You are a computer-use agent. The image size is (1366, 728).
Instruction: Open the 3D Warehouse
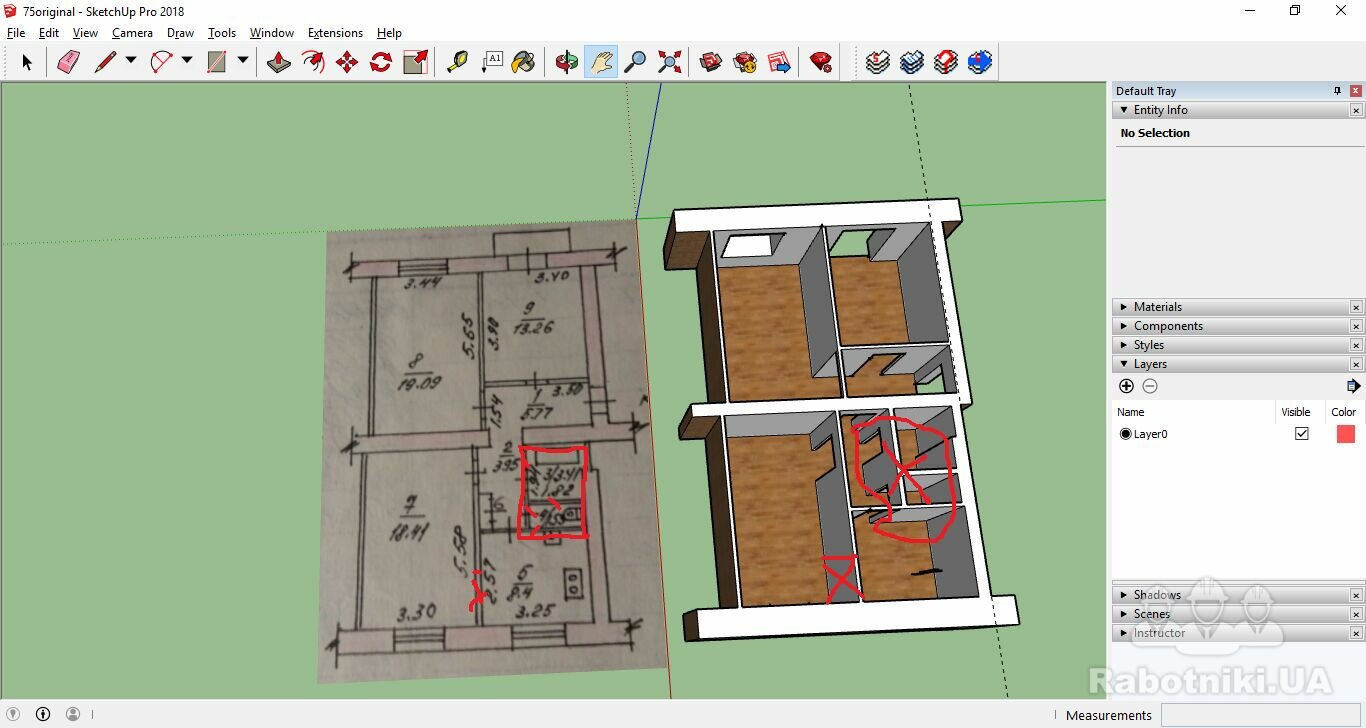(711, 62)
